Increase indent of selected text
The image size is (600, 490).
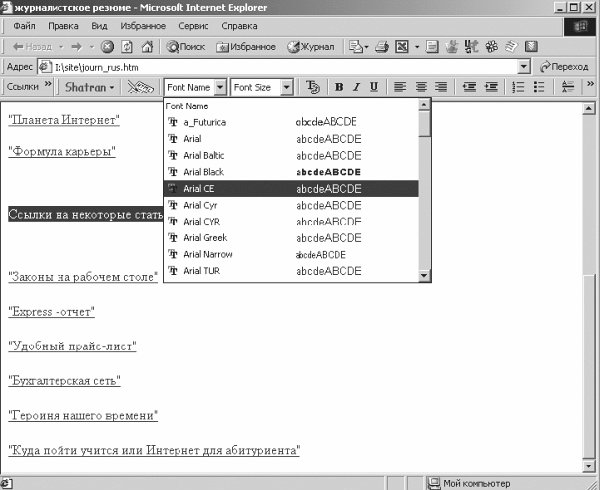(x=491, y=87)
